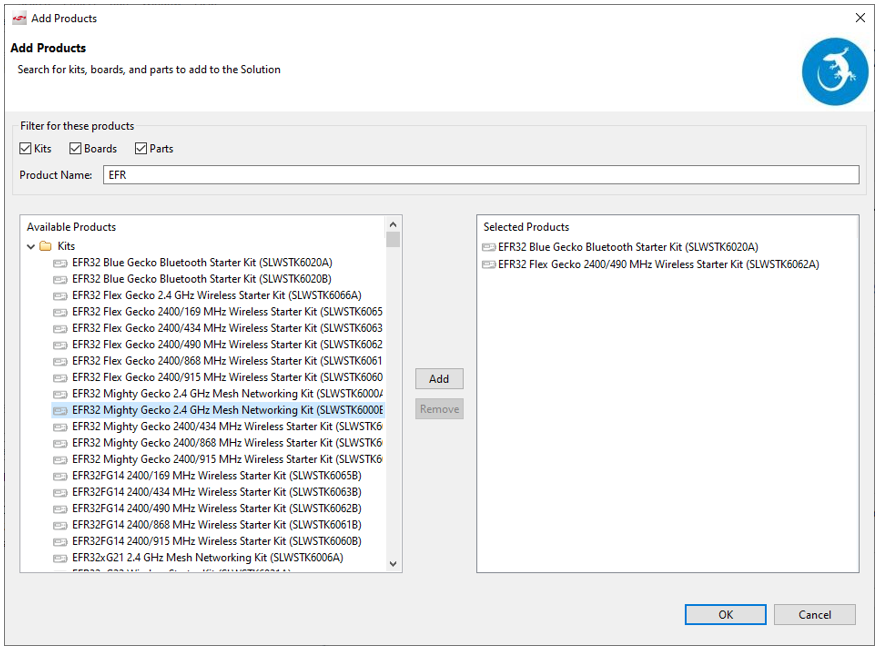Select Blue Gecko SLWSTK6020A text in Selected Products
Viewport: 879px width, 649px height.
[x=628, y=247]
